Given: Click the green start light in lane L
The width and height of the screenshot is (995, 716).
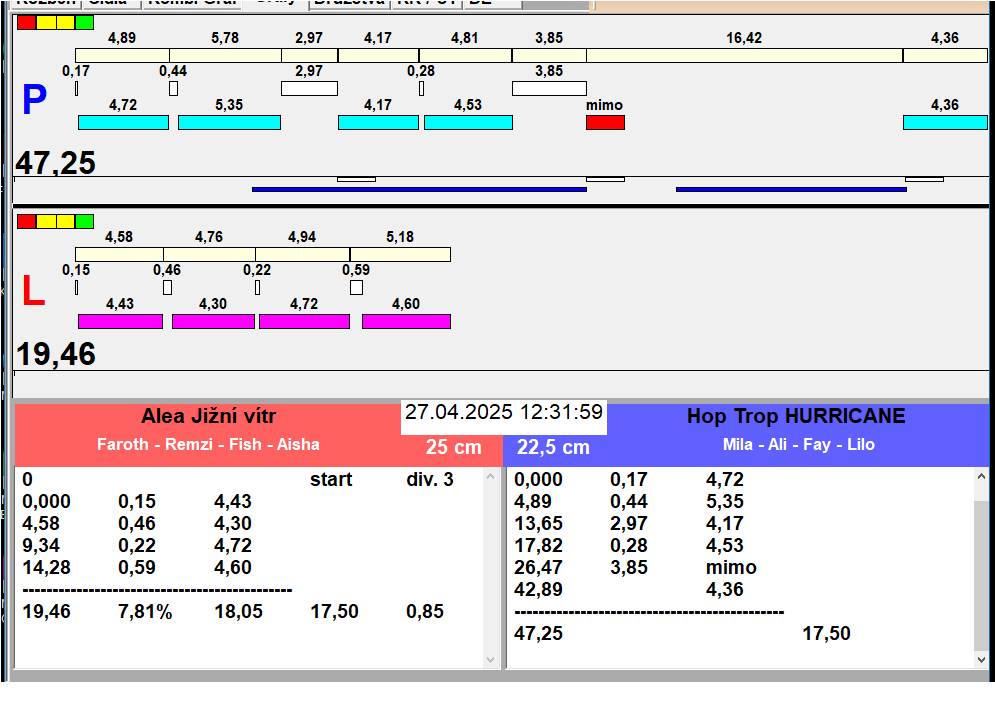Looking at the screenshot, I should (84, 221).
